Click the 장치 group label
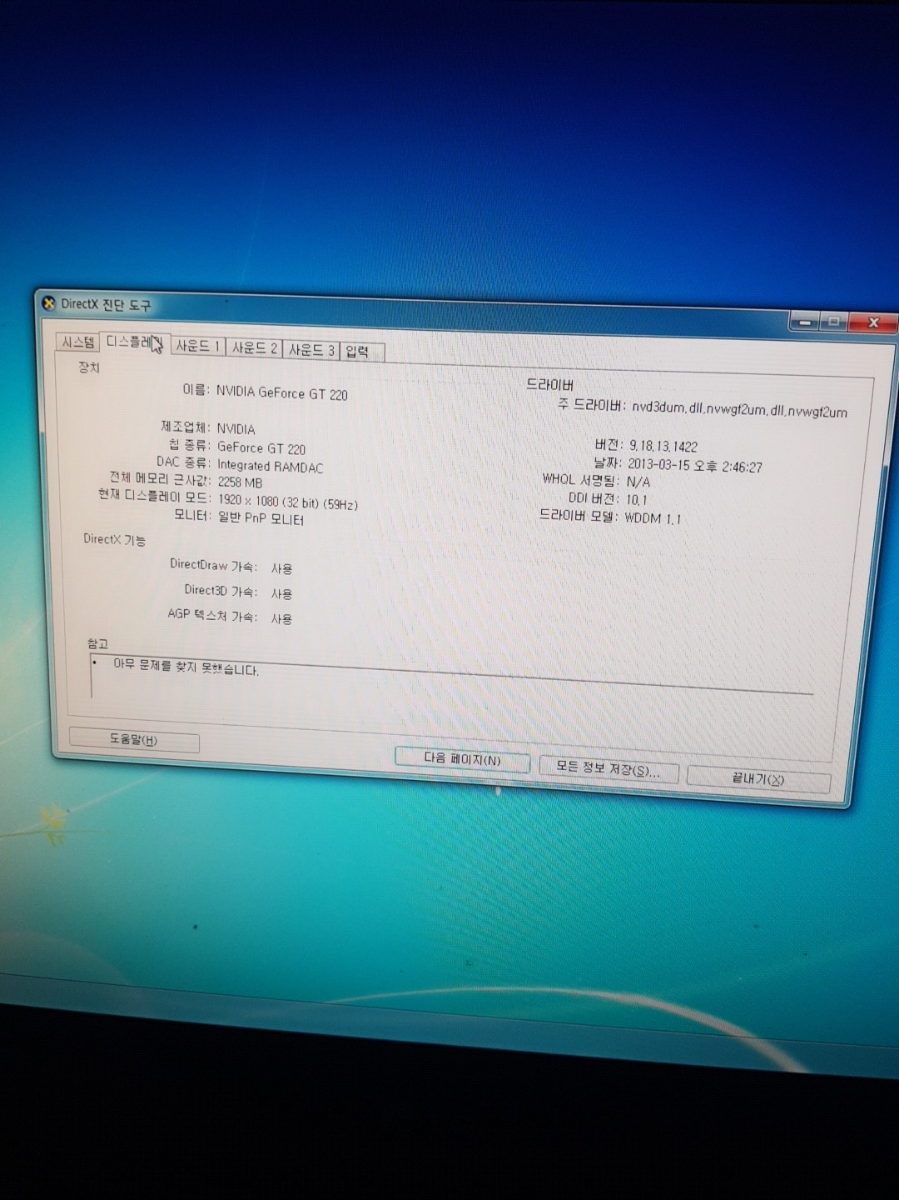The image size is (899, 1200). (x=89, y=367)
